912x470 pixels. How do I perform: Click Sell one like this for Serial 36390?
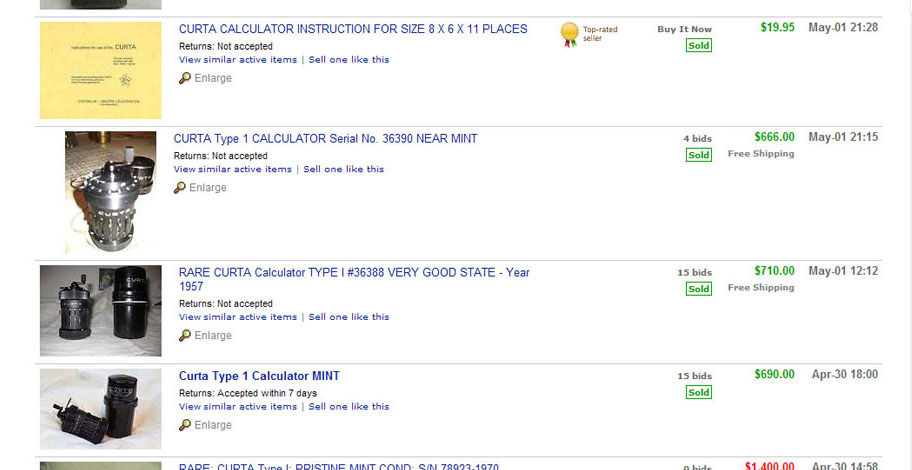pos(343,170)
